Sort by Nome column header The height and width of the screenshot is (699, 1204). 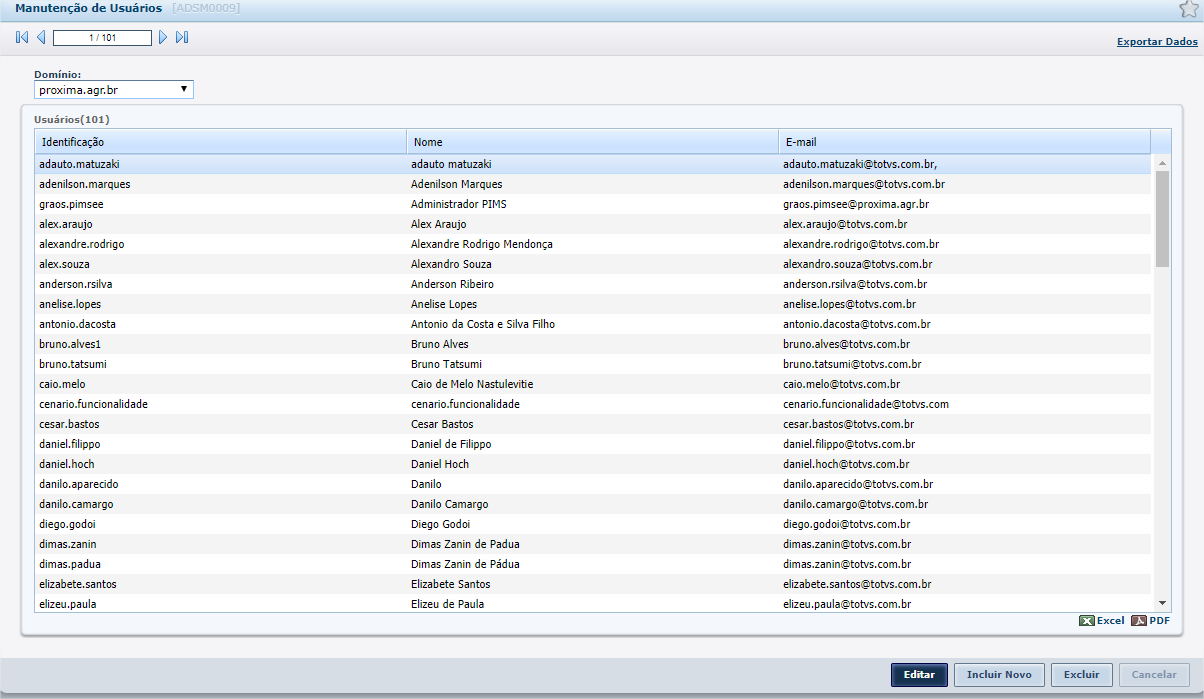pos(592,142)
